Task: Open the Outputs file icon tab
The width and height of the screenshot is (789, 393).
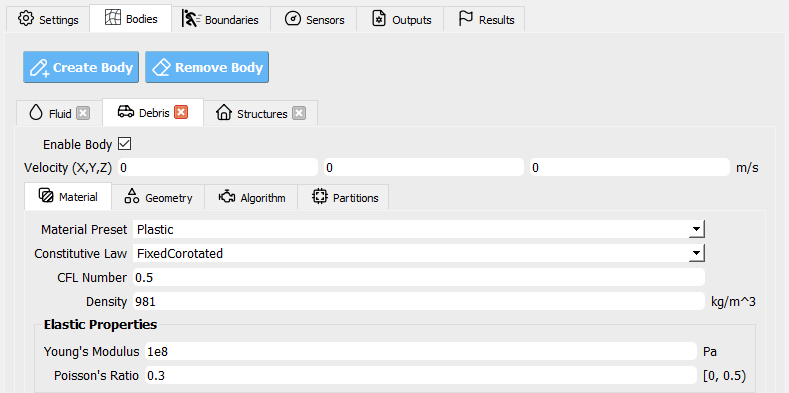Action: click(378, 19)
